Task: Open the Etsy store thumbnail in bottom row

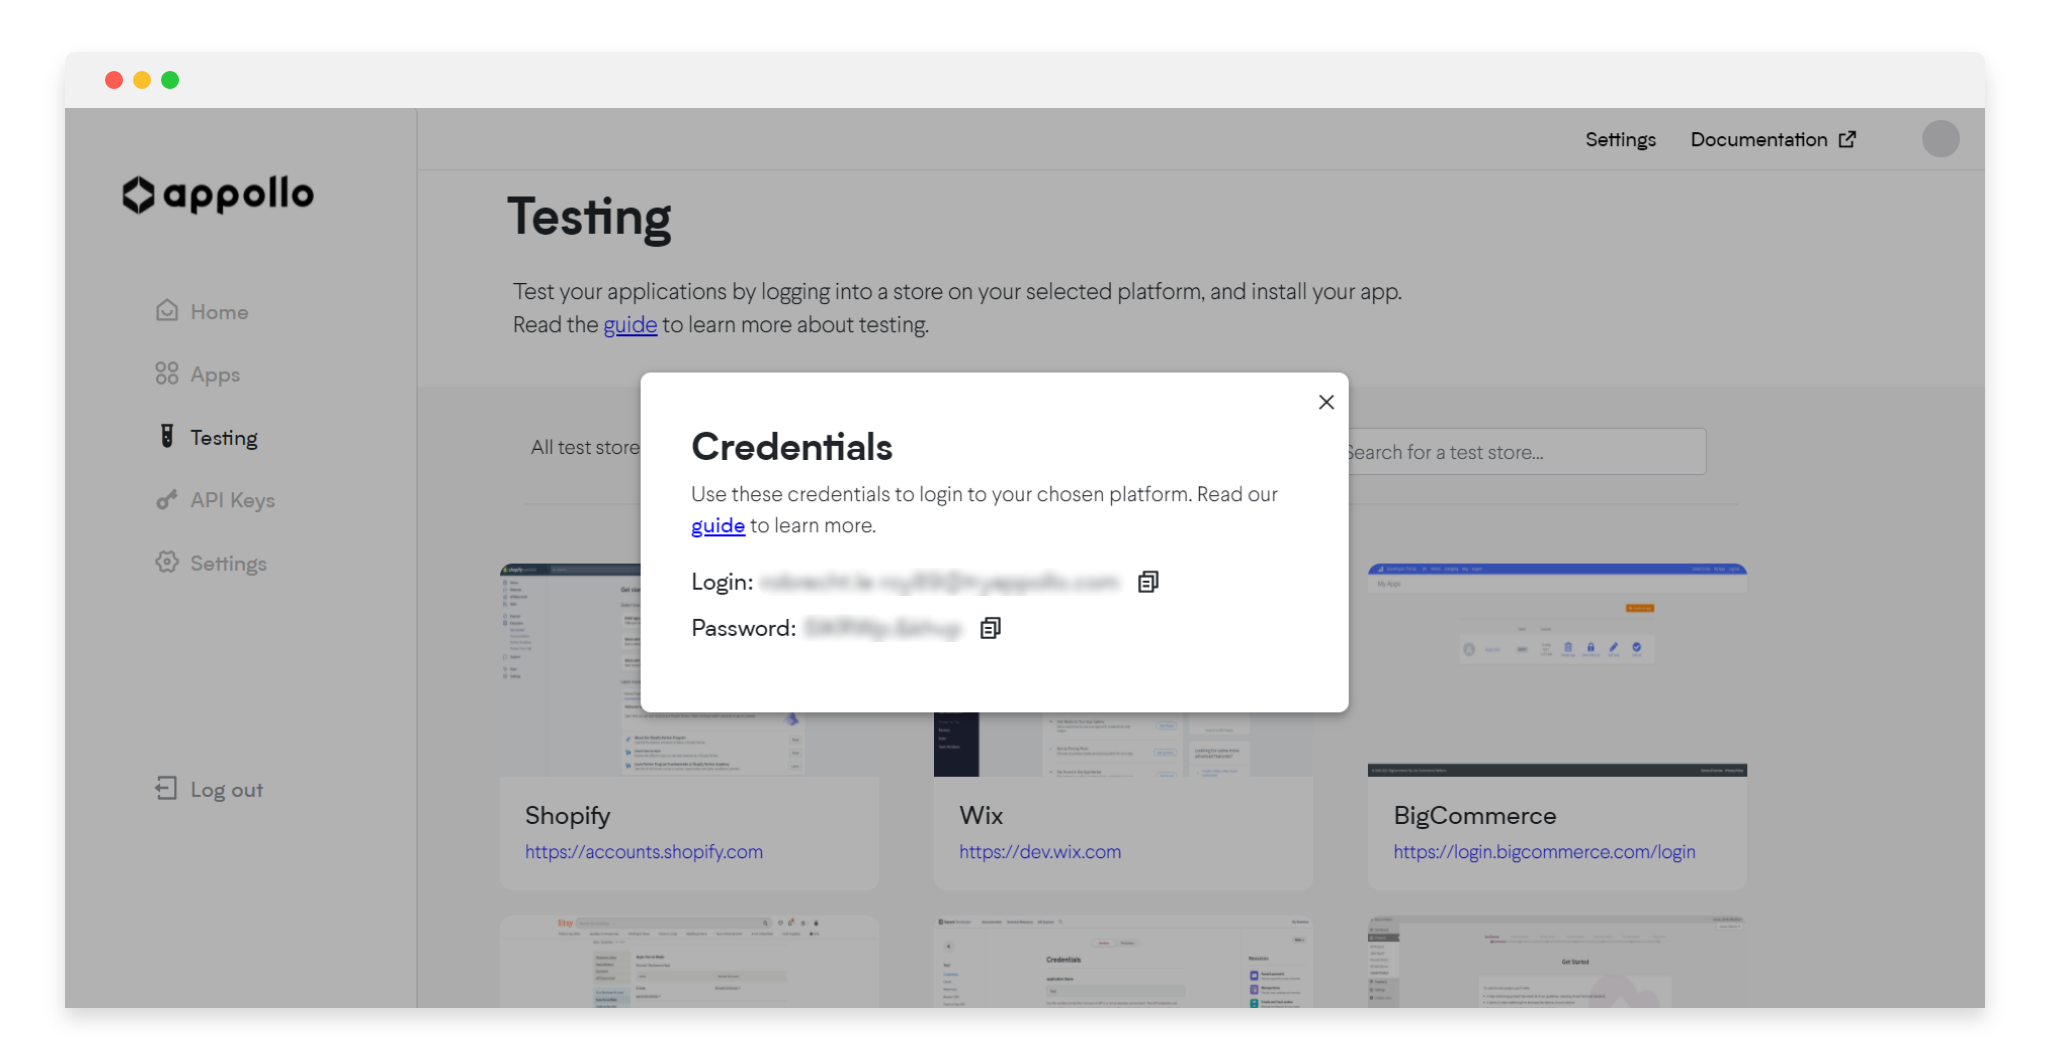Action: click(x=689, y=962)
